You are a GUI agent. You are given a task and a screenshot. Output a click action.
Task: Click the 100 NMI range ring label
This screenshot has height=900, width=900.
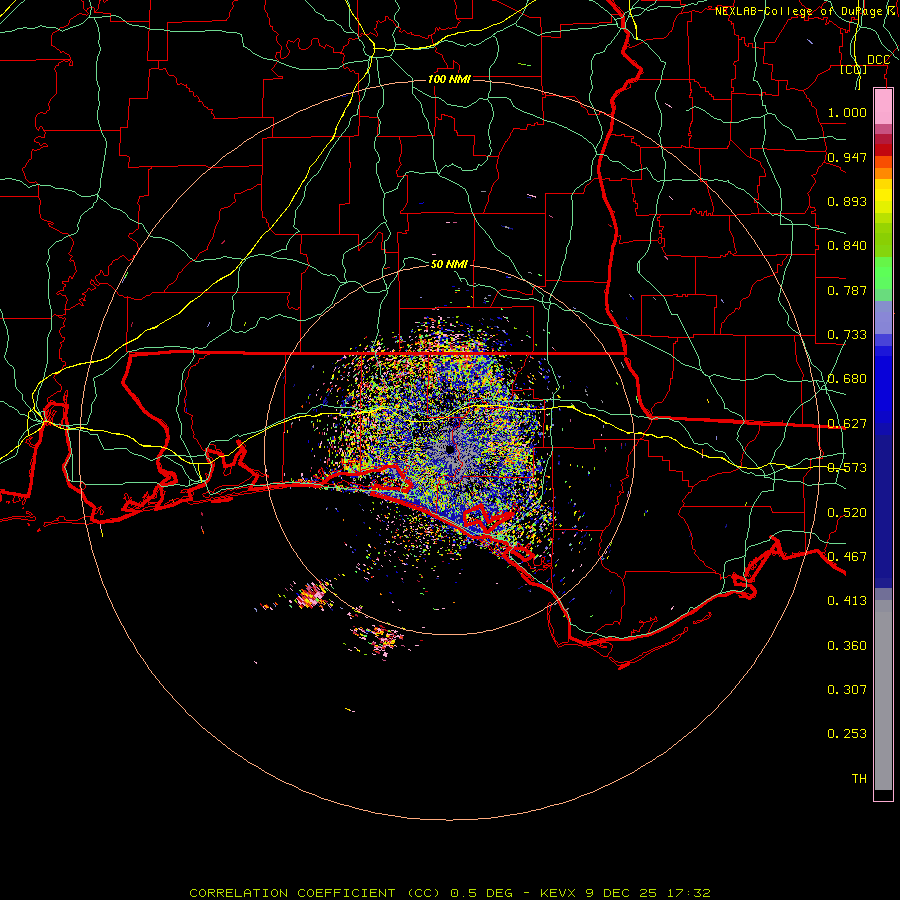449,79
